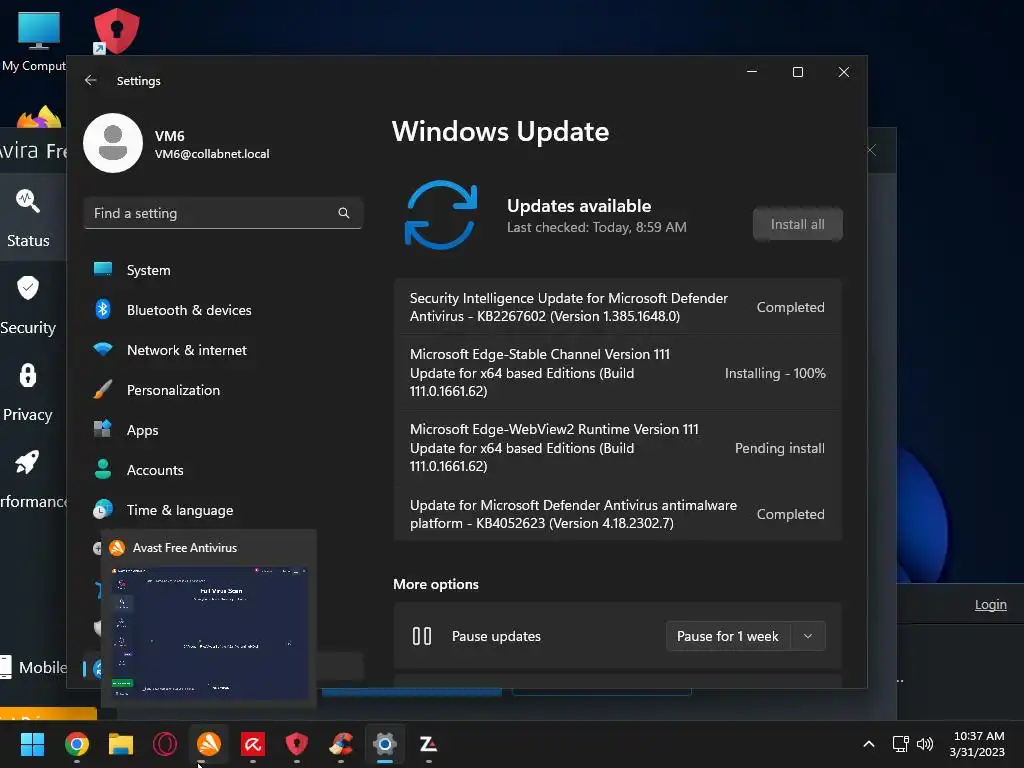The height and width of the screenshot is (768, 1024).
Task: Click the search magnifier in Find a setting
Action: (344, 213)
